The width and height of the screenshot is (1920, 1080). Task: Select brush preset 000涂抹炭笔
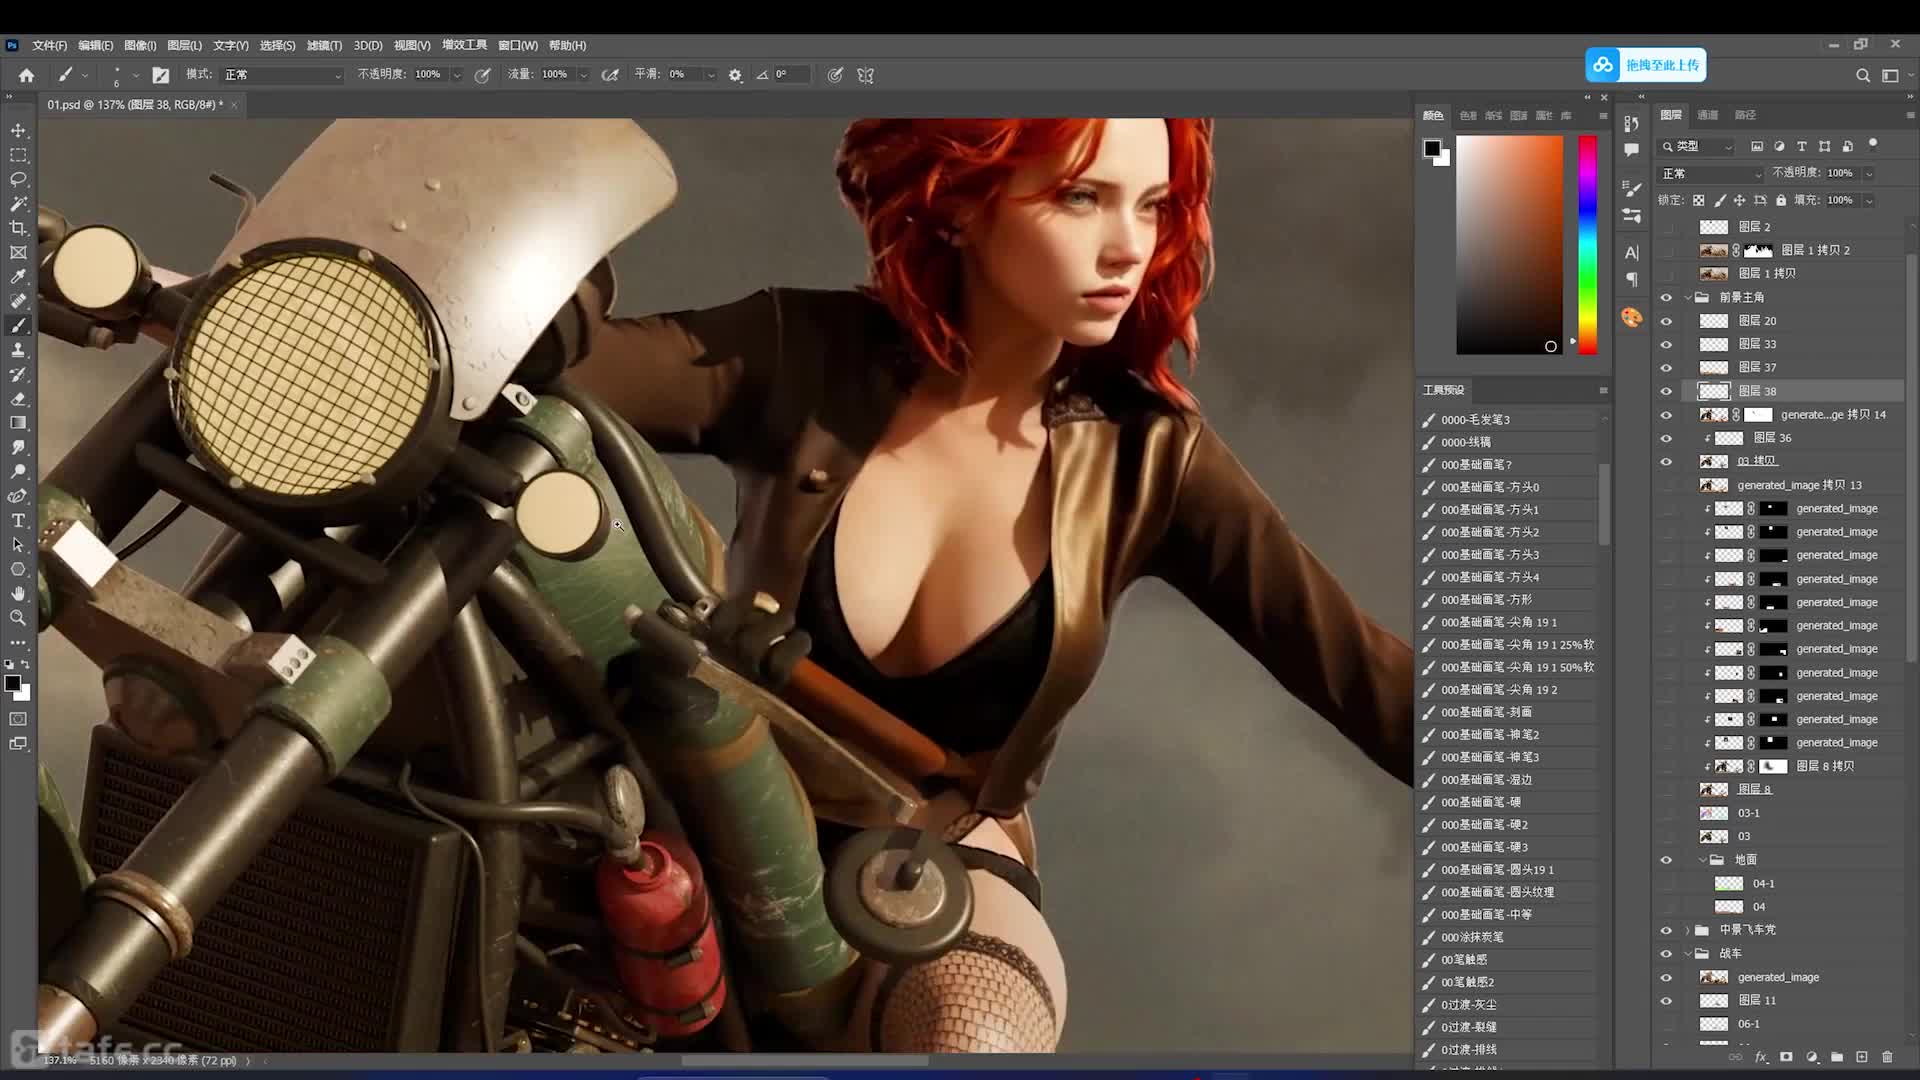(x=1510, y=937)
